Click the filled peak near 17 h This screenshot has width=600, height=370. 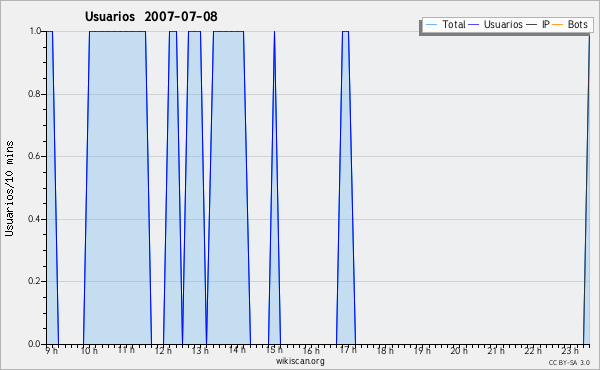346,187
